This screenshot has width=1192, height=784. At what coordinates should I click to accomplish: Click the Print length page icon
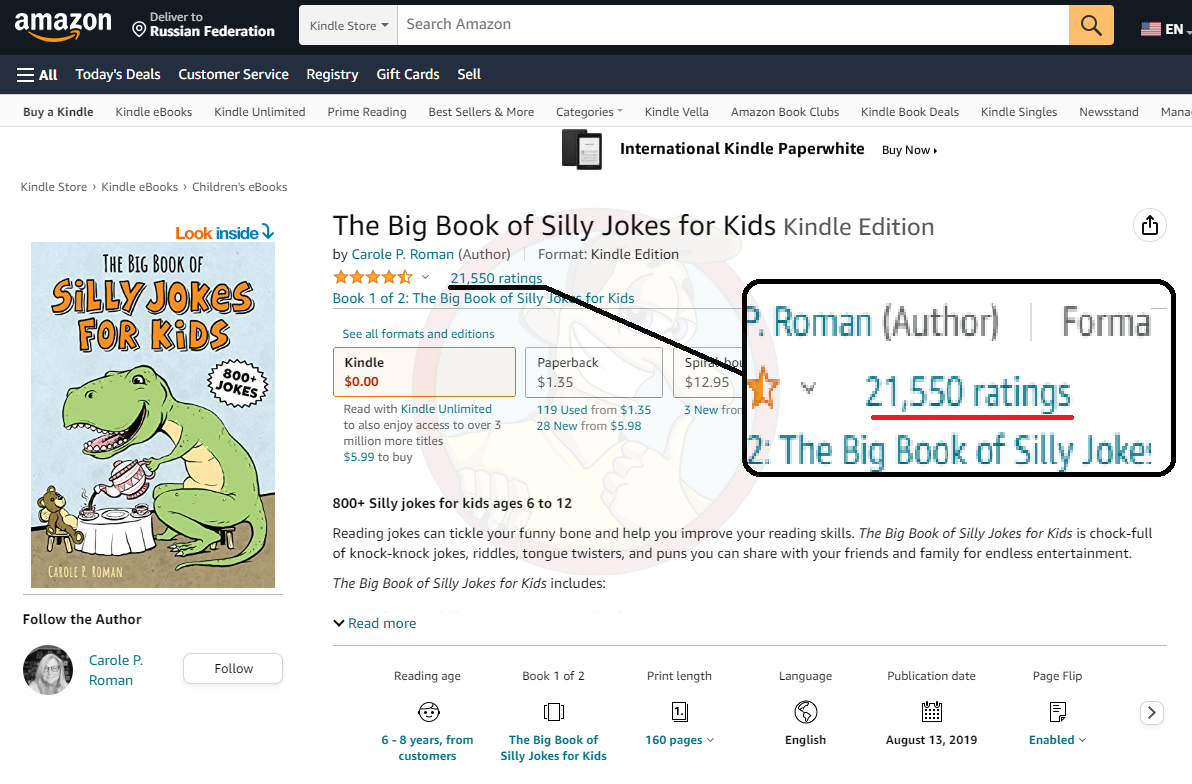(x=679, y=712)
